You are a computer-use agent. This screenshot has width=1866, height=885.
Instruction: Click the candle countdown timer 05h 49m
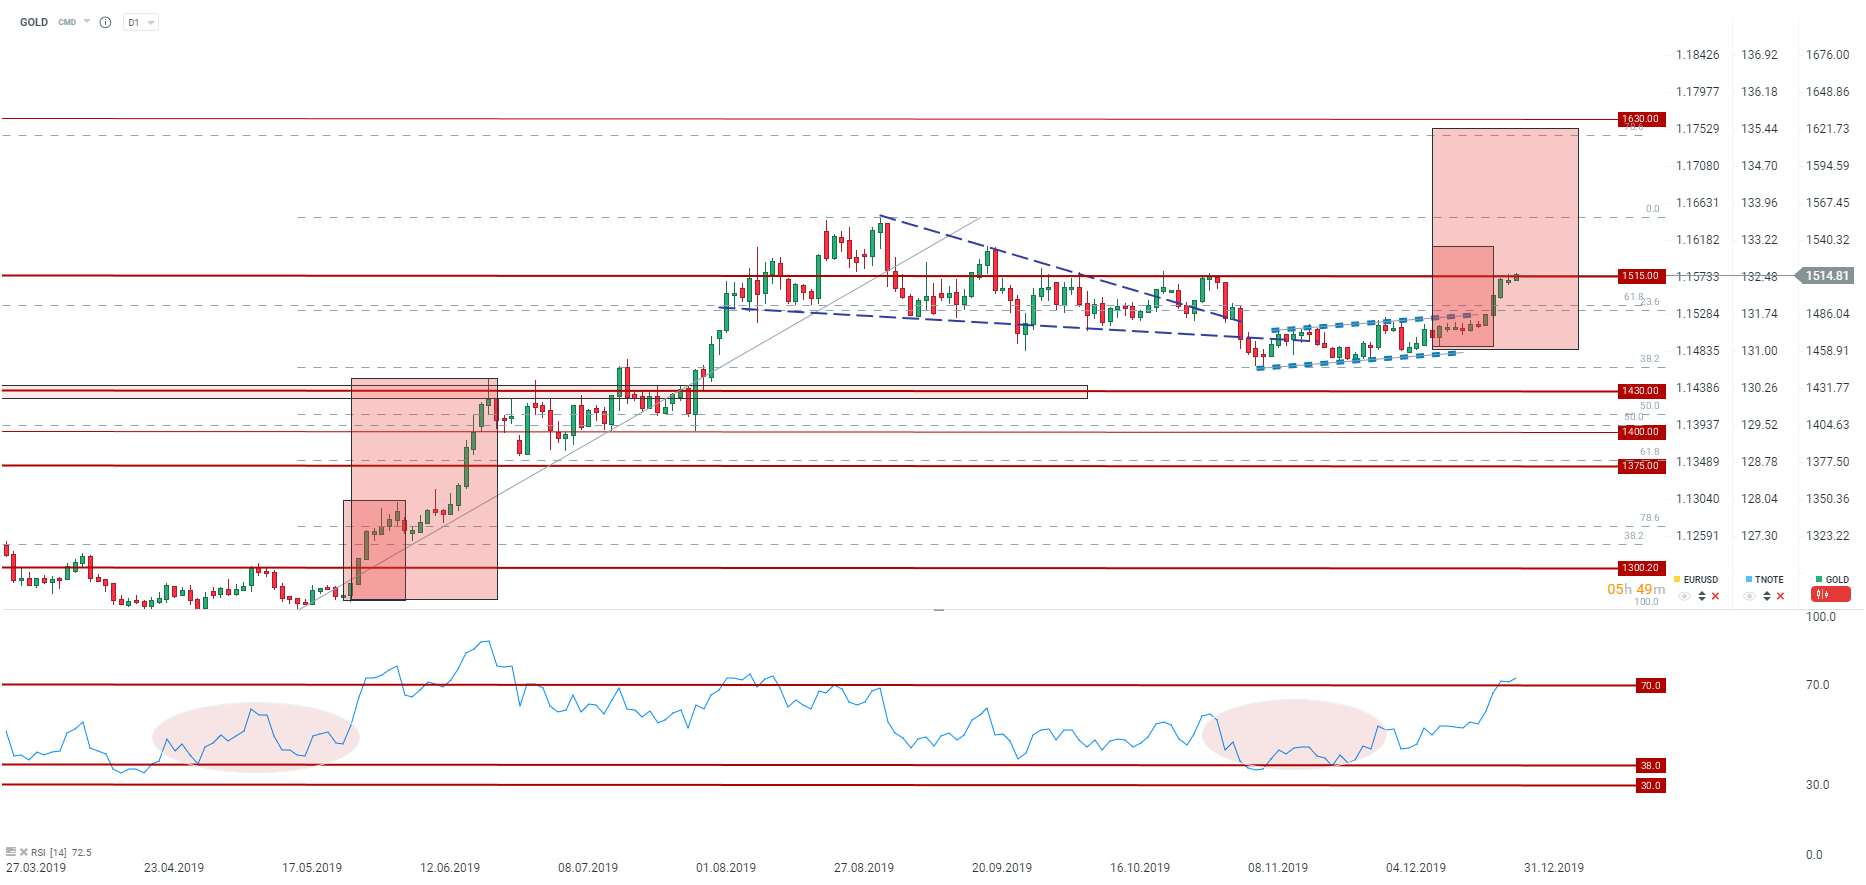coord(1636,589)
